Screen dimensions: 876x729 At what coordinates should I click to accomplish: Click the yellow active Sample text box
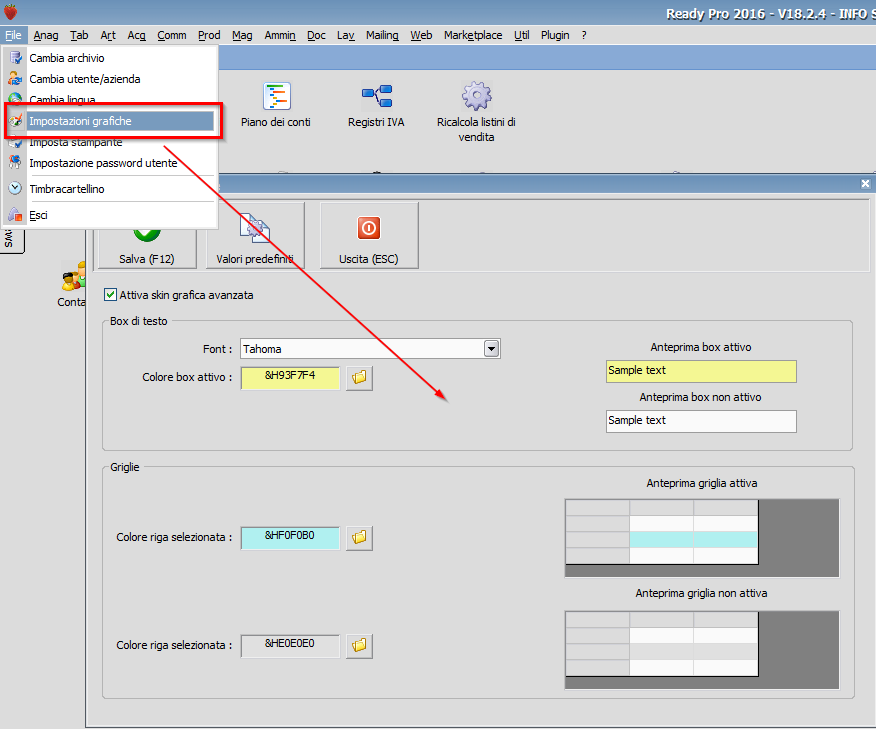(x=701, y=371)
